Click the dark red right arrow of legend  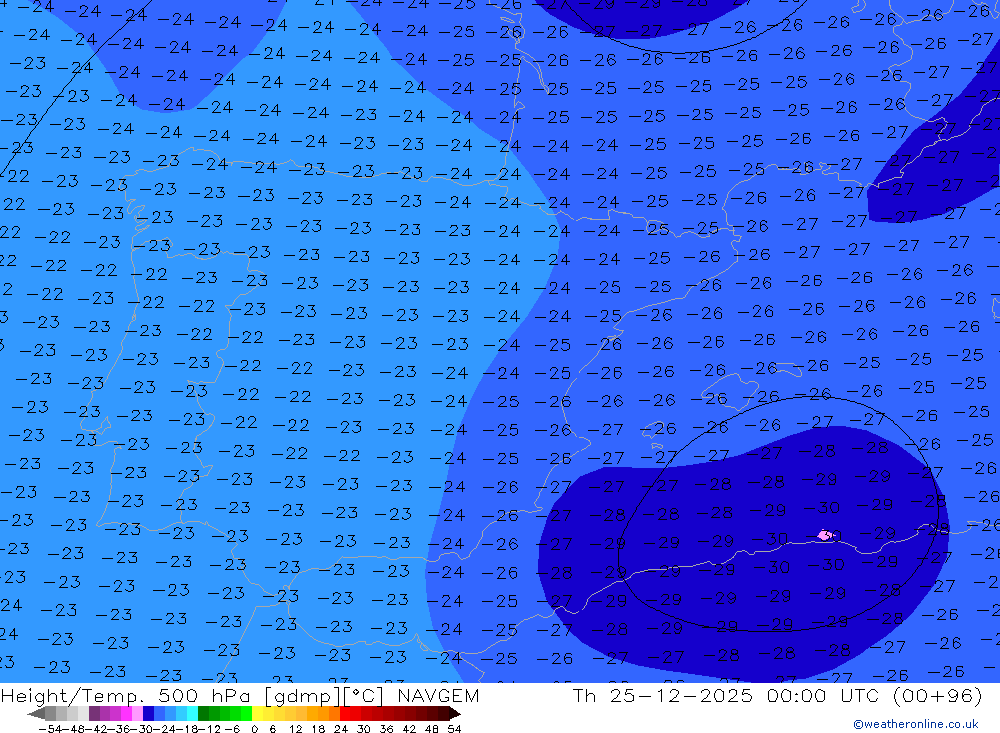(x=455, y=714)
